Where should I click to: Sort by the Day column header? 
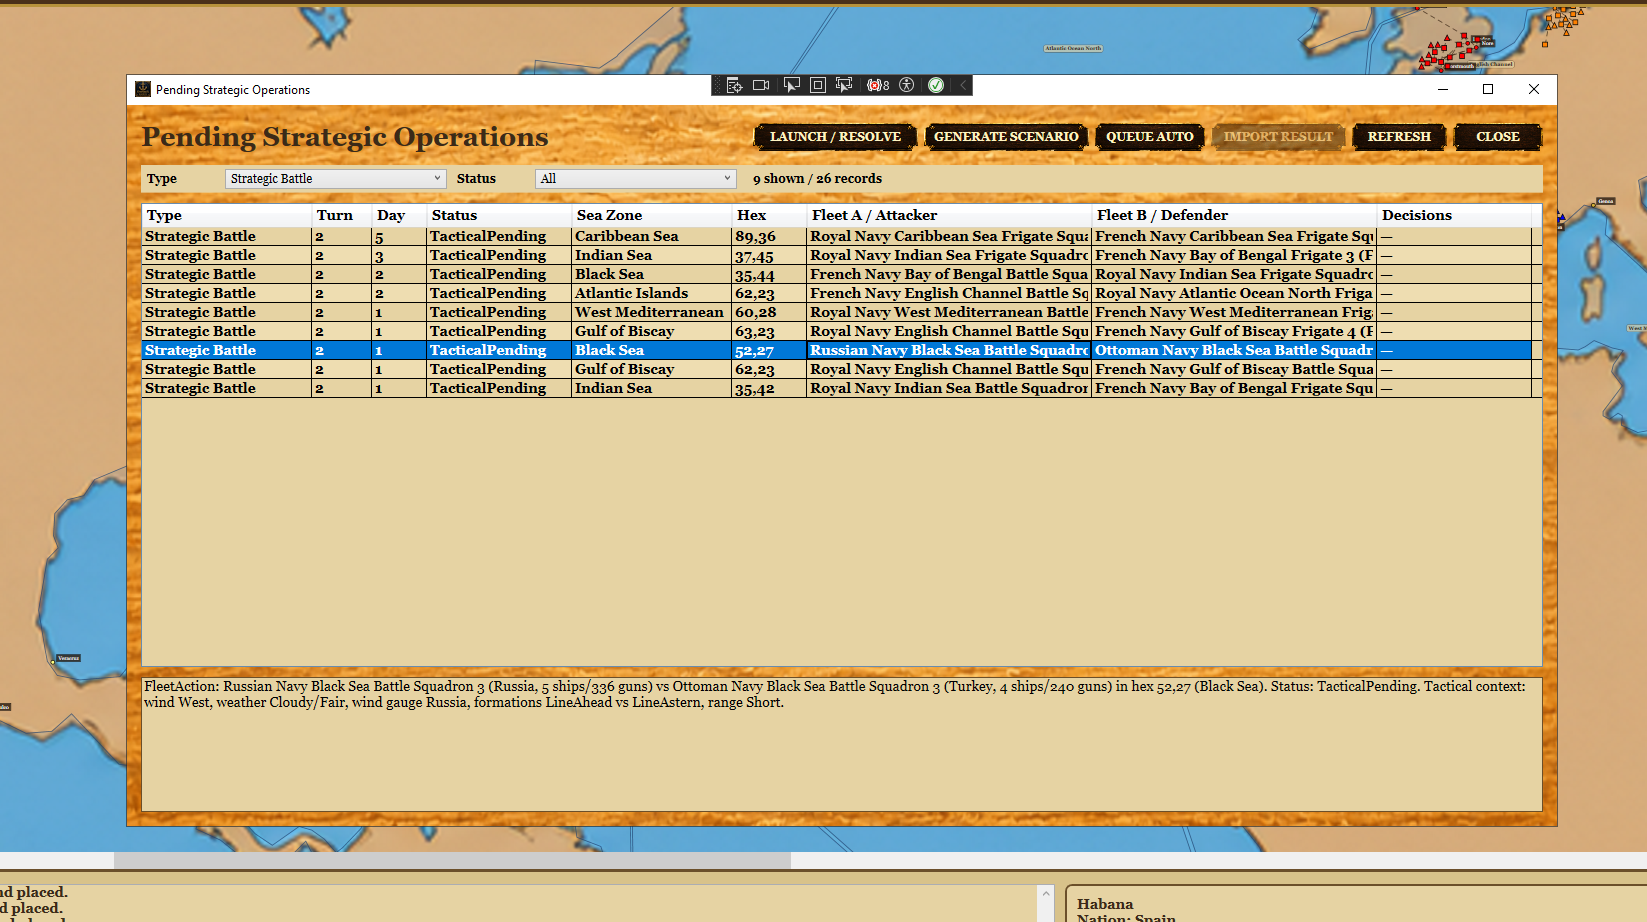click(398, 215)
